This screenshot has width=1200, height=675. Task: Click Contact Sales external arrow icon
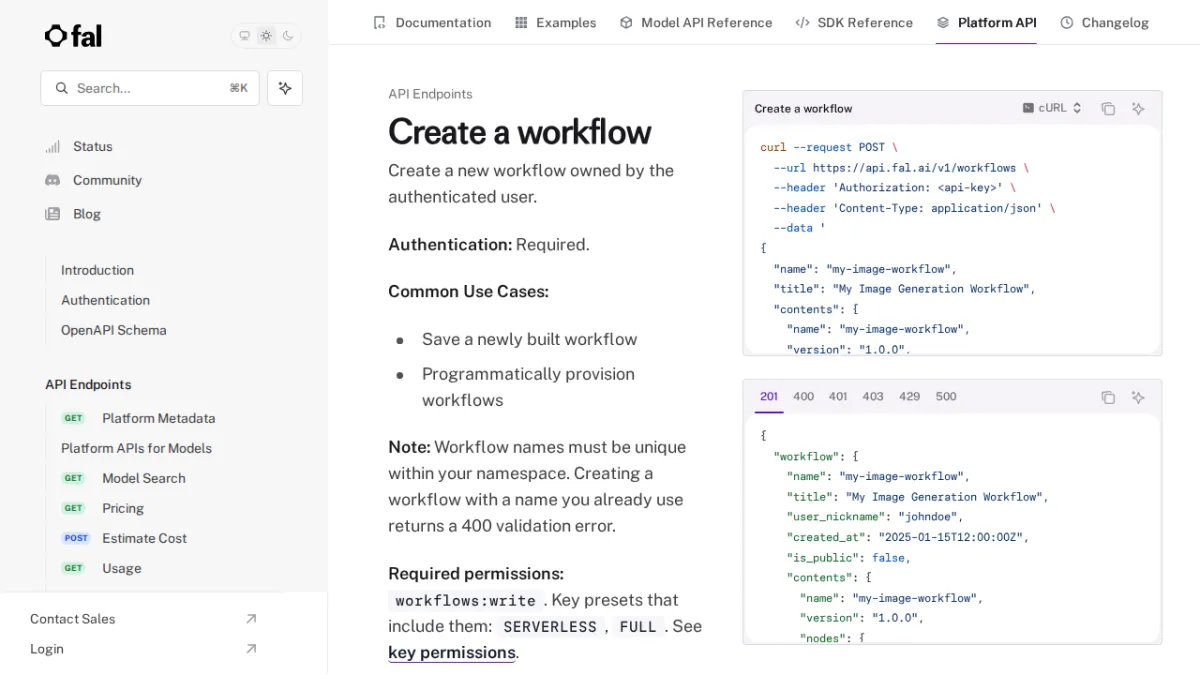(251, 619)
